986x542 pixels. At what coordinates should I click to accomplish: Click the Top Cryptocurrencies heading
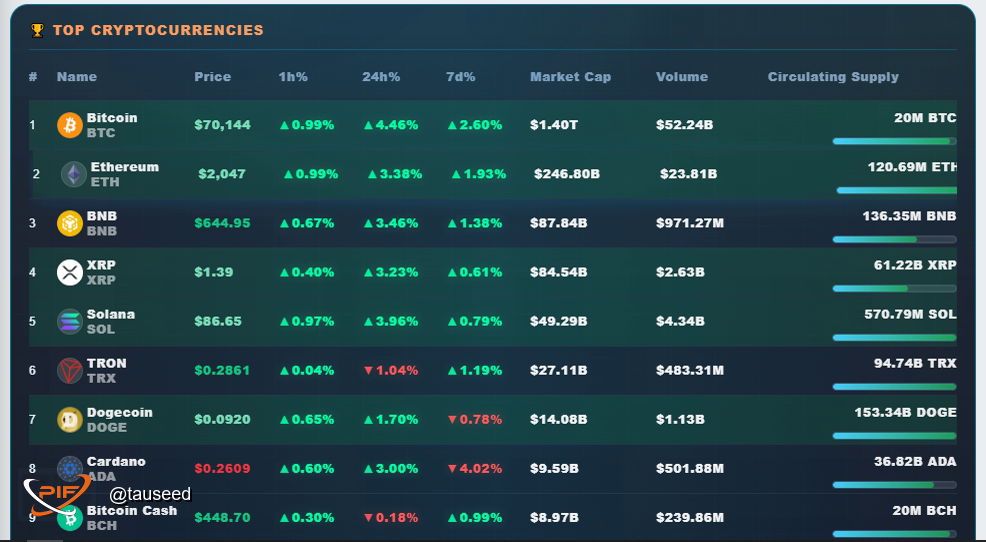point(158,30)
